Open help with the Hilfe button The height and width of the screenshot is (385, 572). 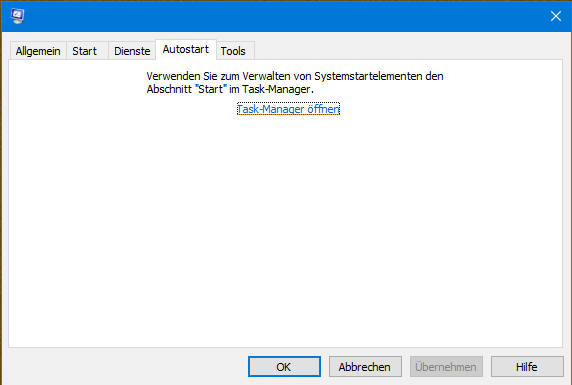(x=527, y=366)
